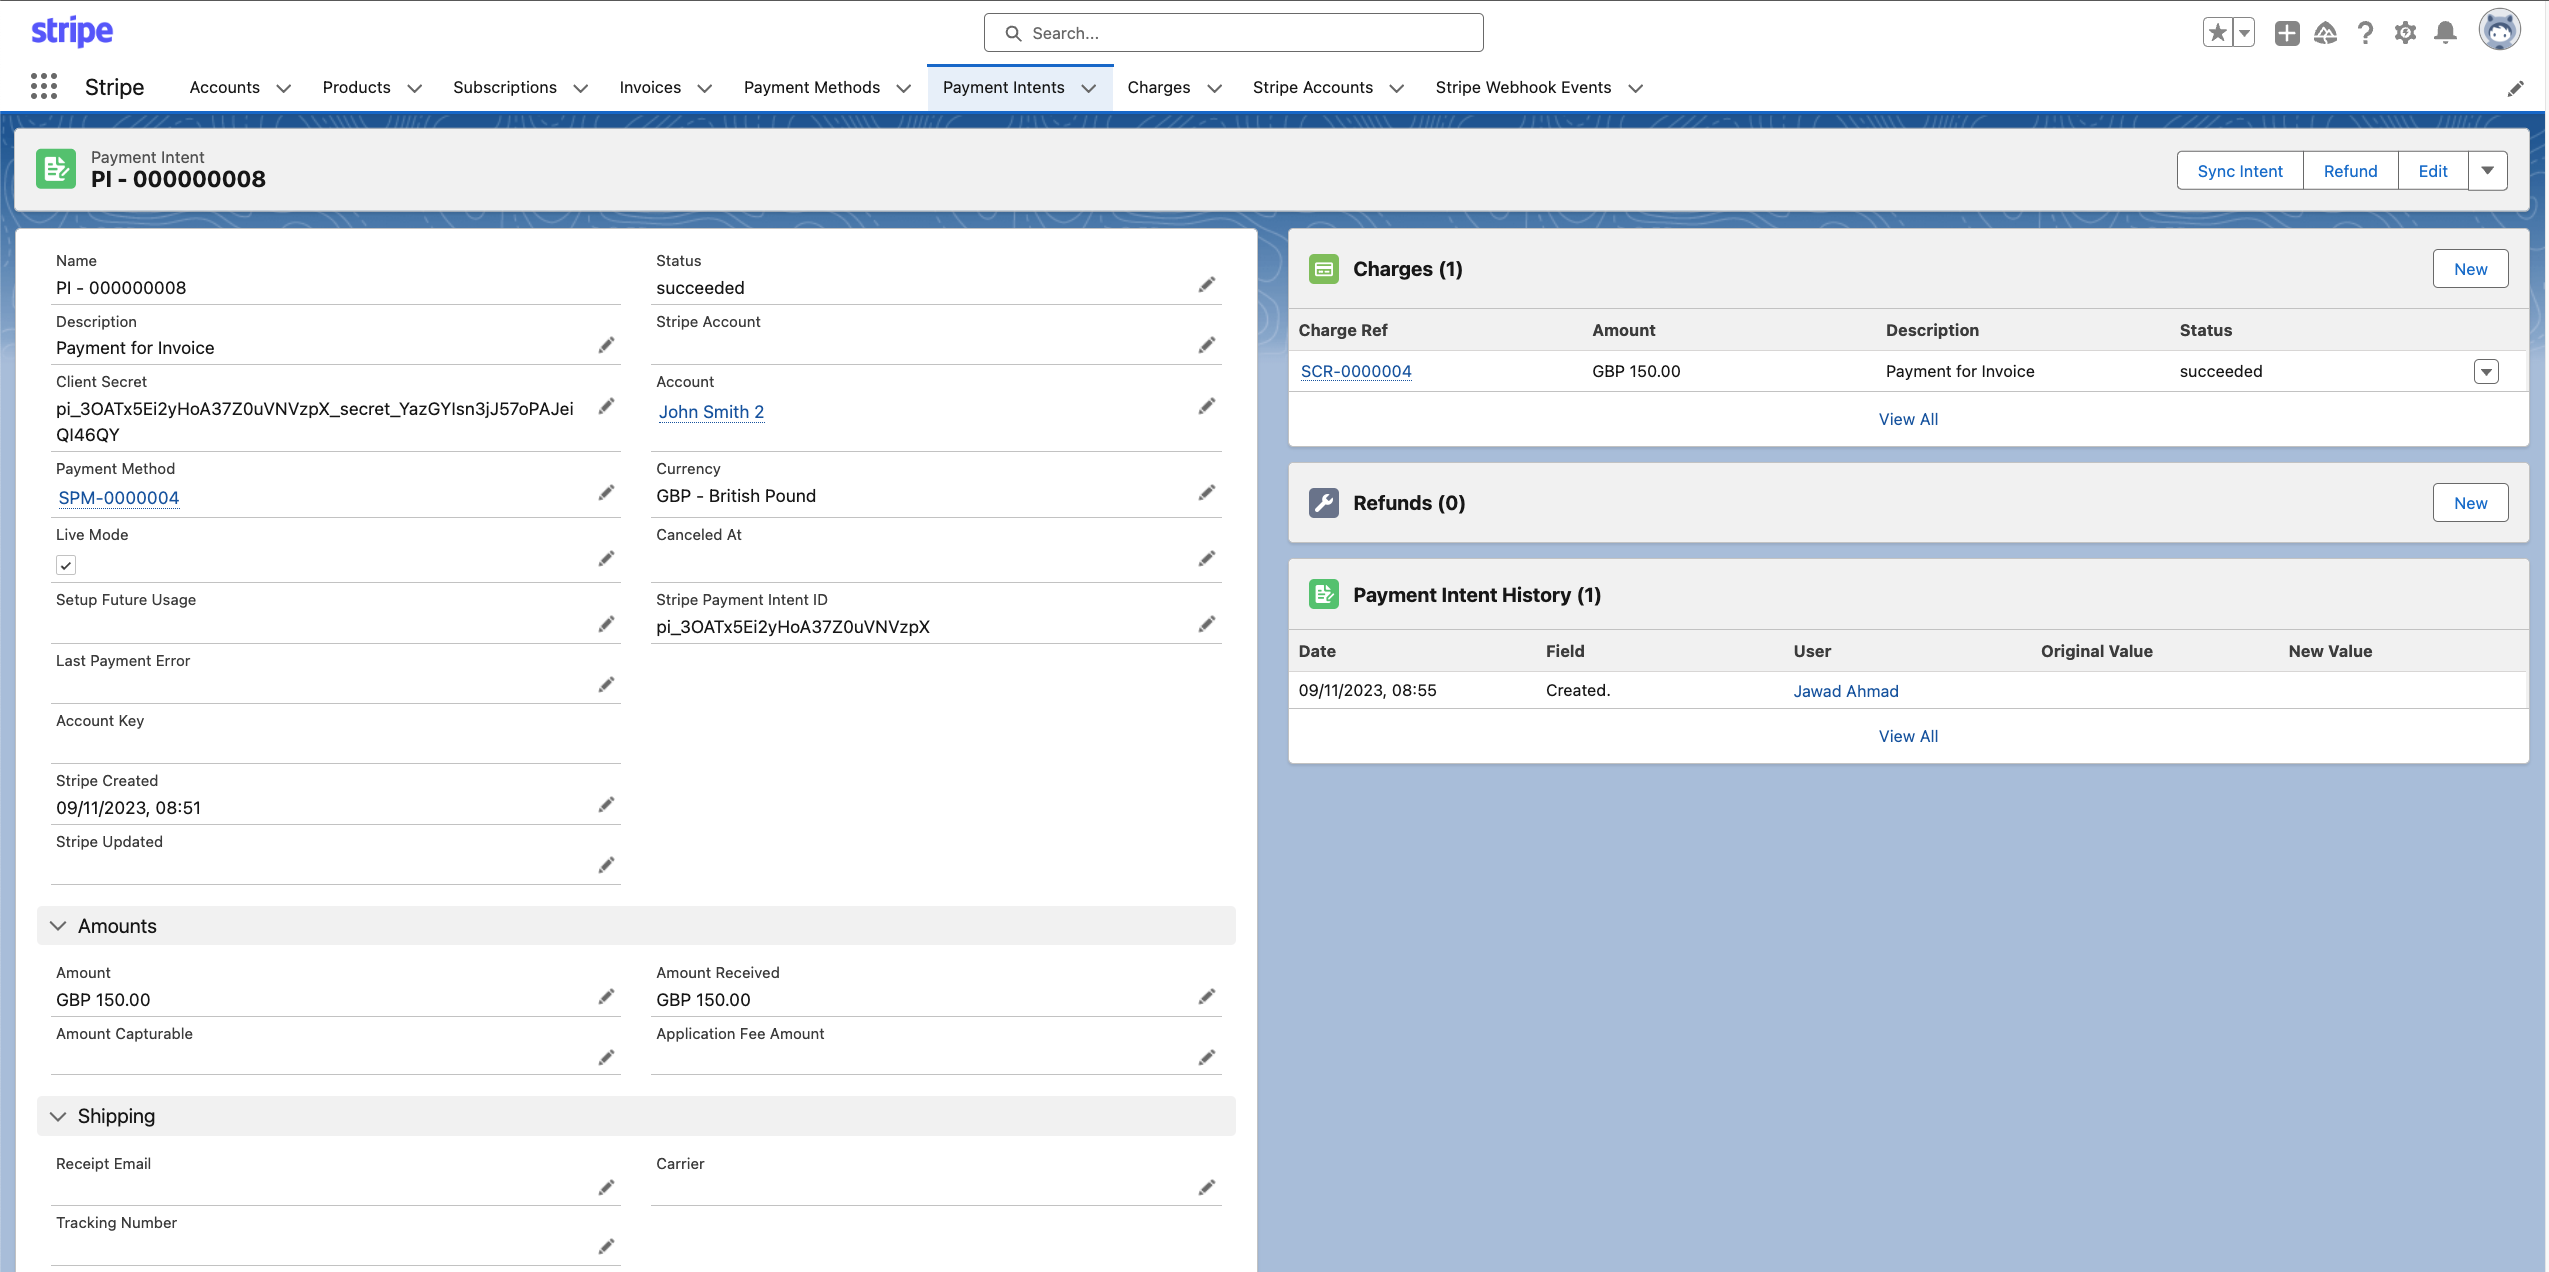Collapse the Amounts section
This screenshot has height=1272, width=2549.
point(58,926)
